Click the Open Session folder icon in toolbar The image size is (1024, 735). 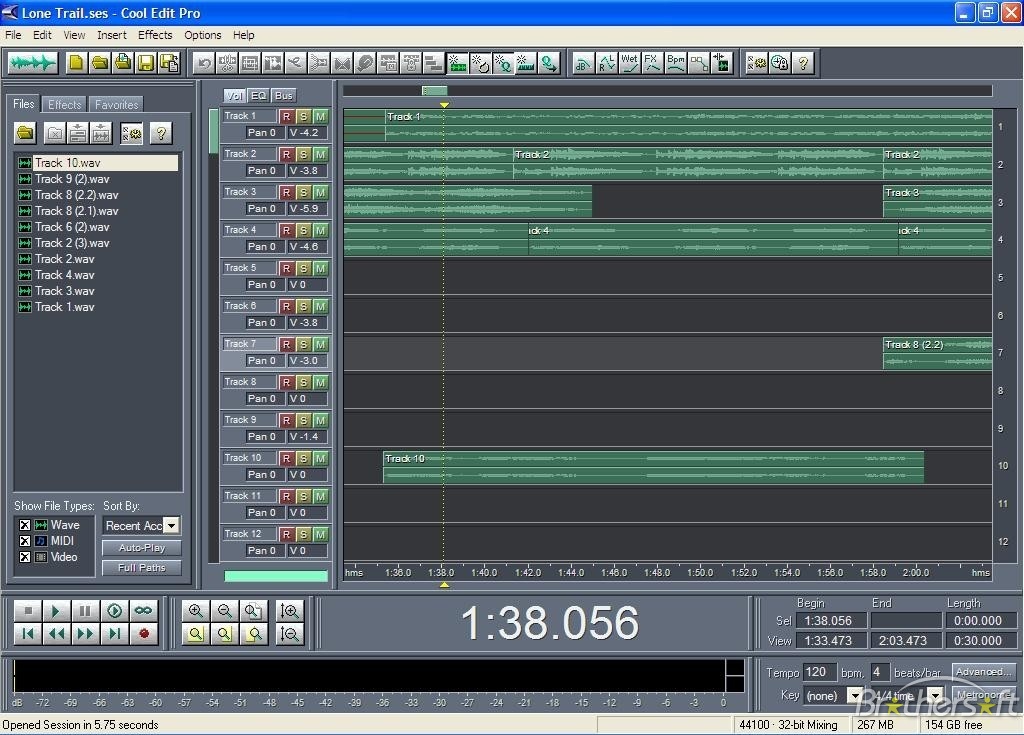point(100,63)
